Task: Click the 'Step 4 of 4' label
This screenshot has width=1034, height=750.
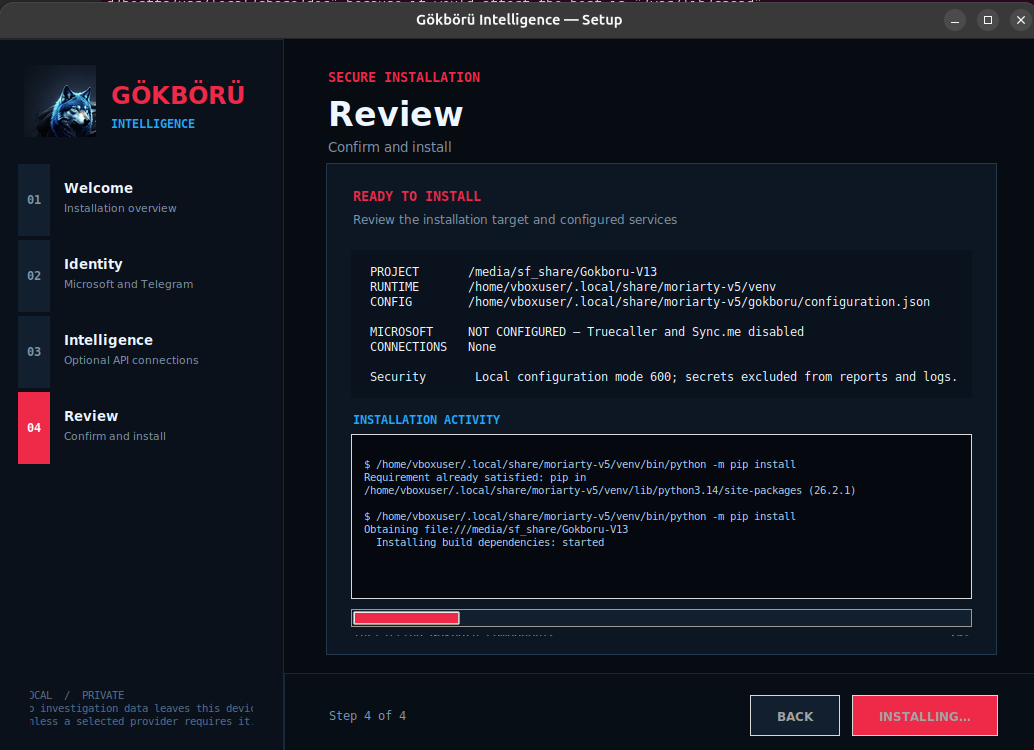Action: click(x=367, y=716)
